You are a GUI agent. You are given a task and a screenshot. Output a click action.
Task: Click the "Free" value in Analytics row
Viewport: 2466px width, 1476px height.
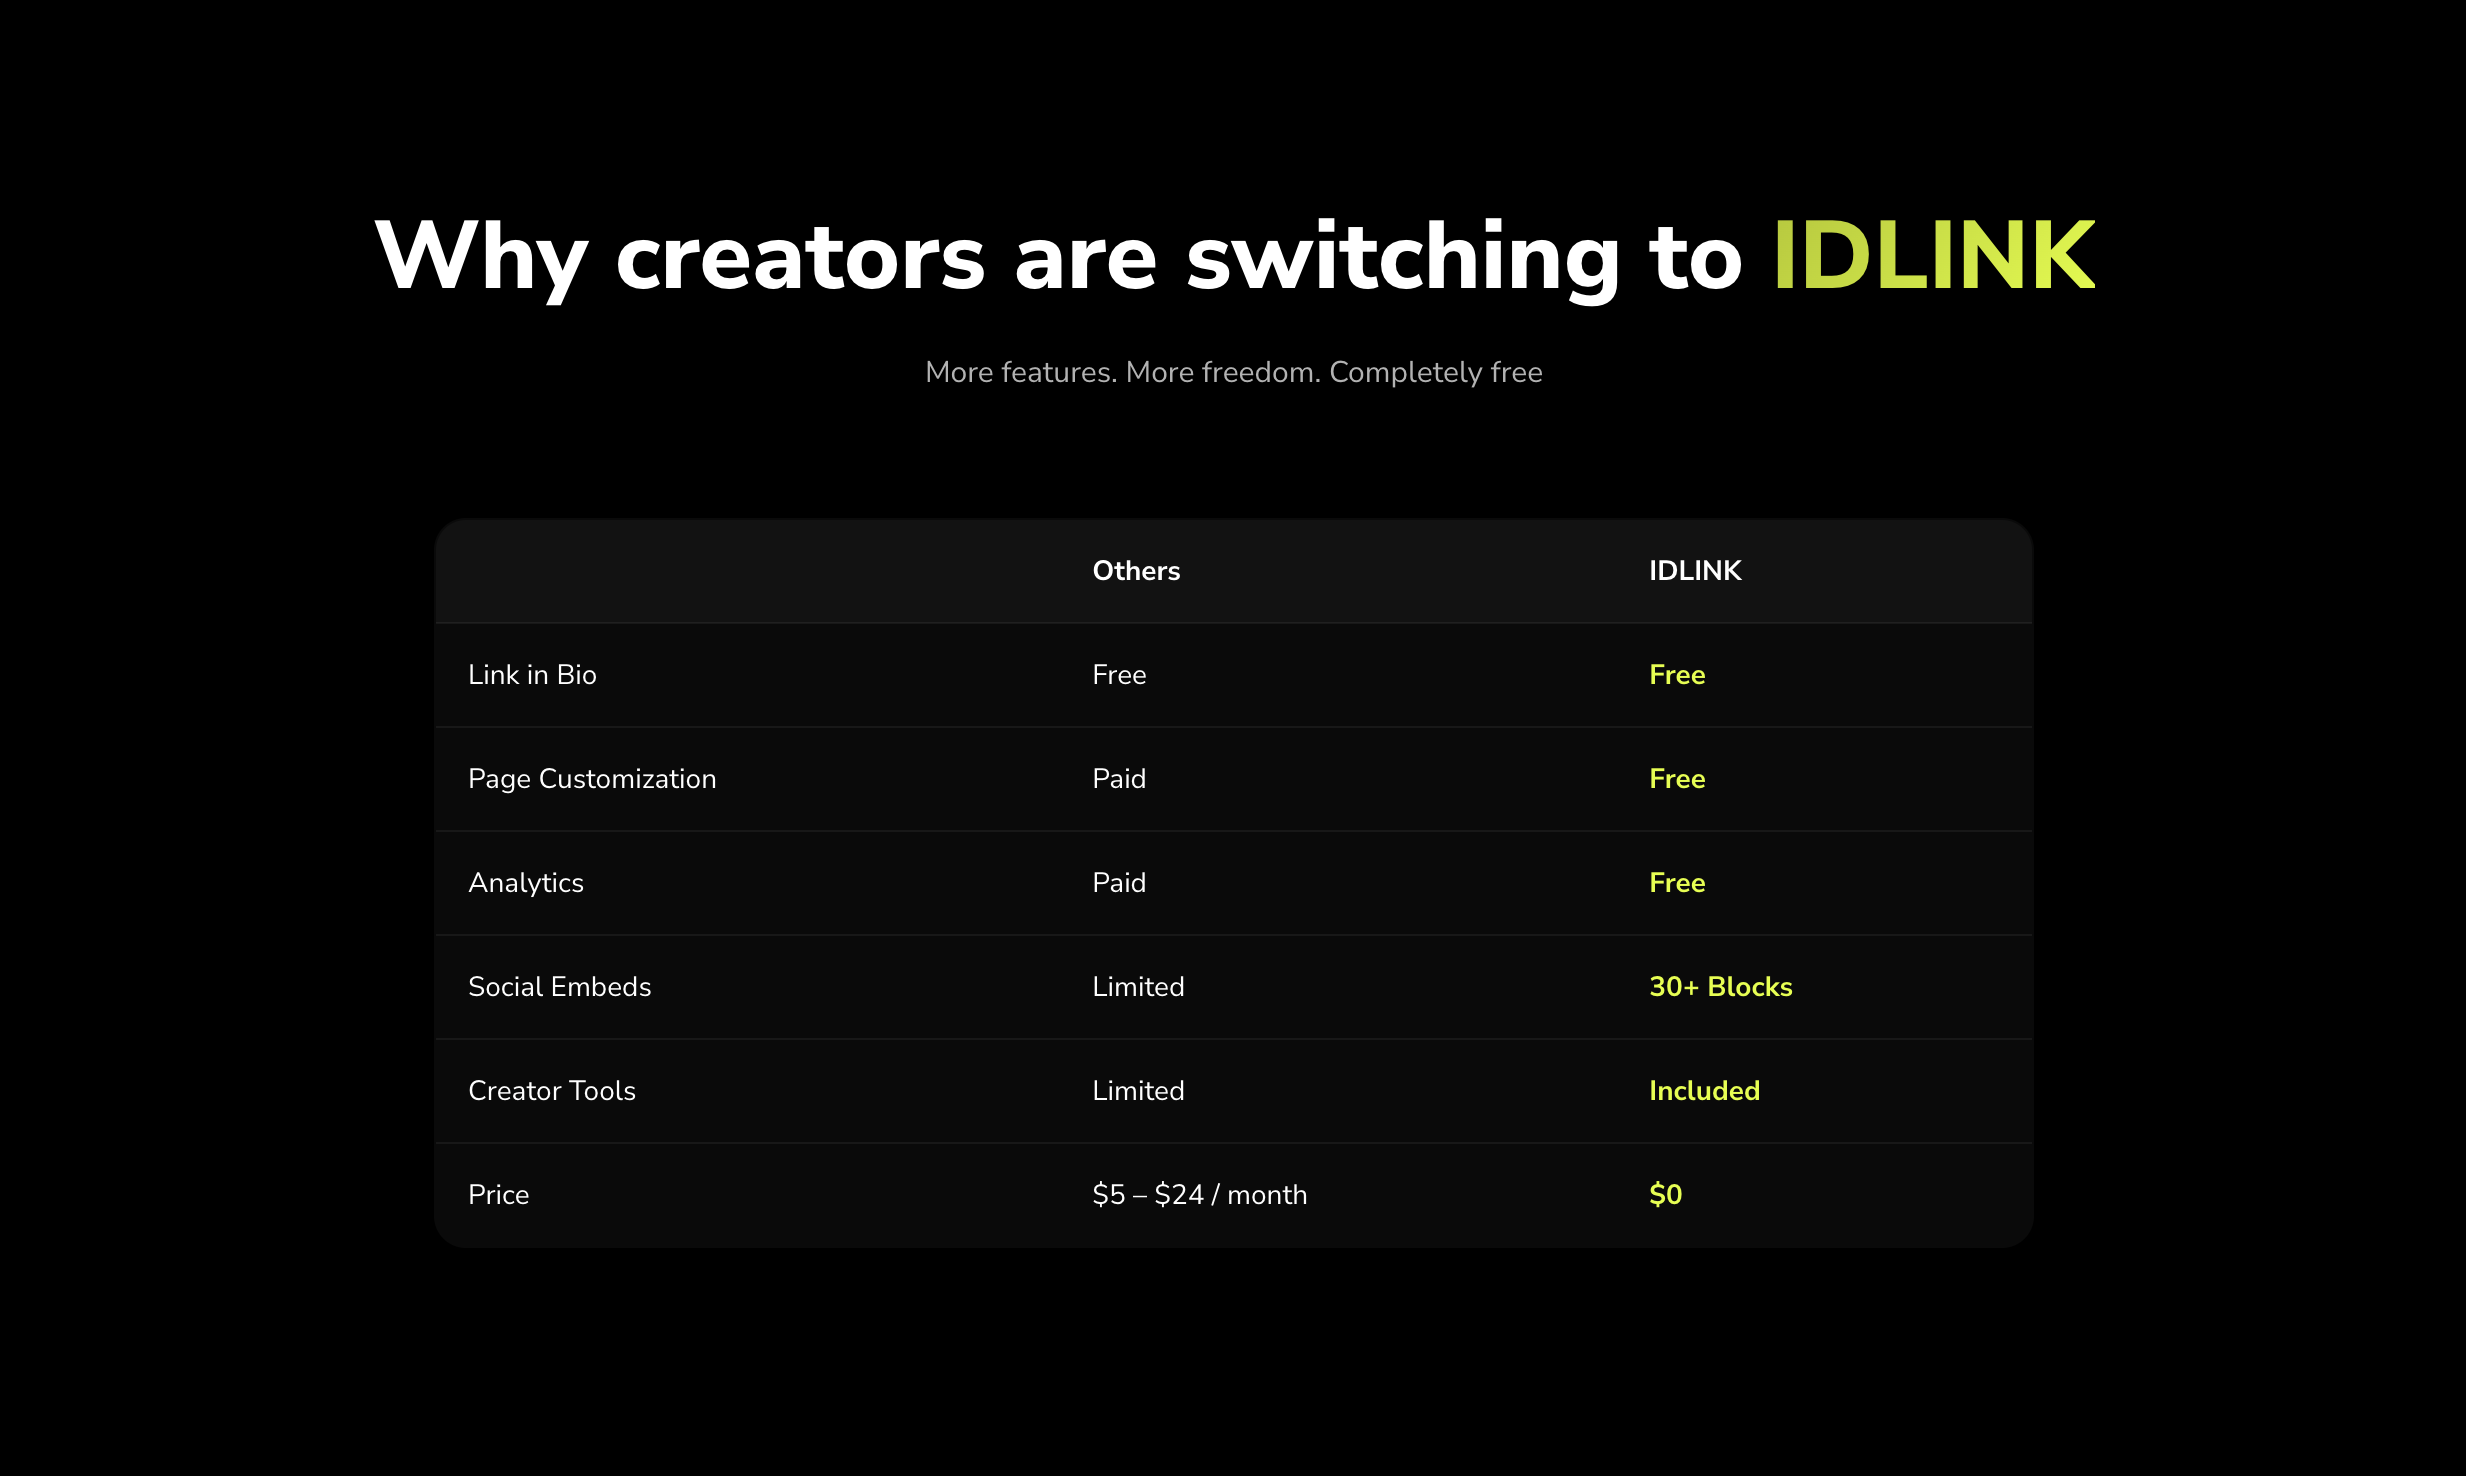click(x=1676, y=882)
